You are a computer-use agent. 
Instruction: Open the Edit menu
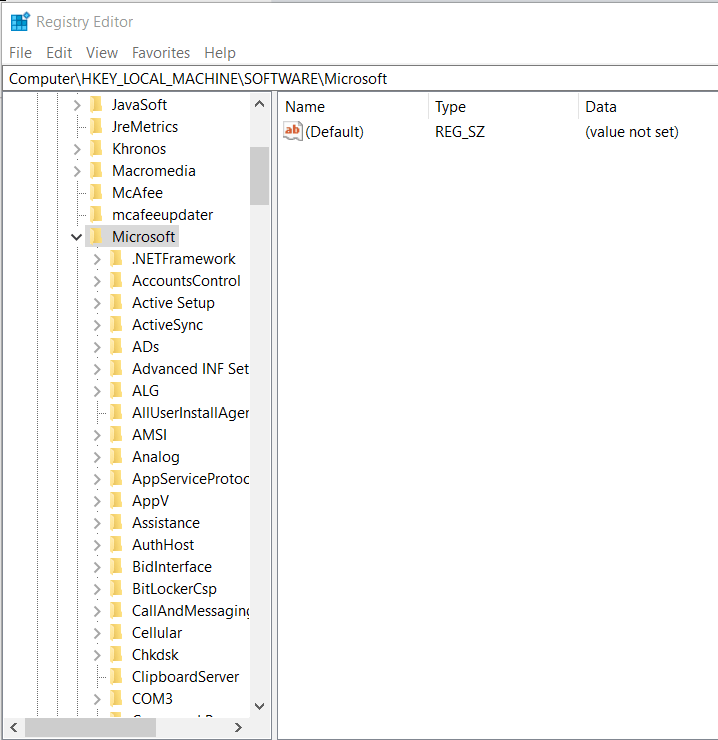(59, 53)
